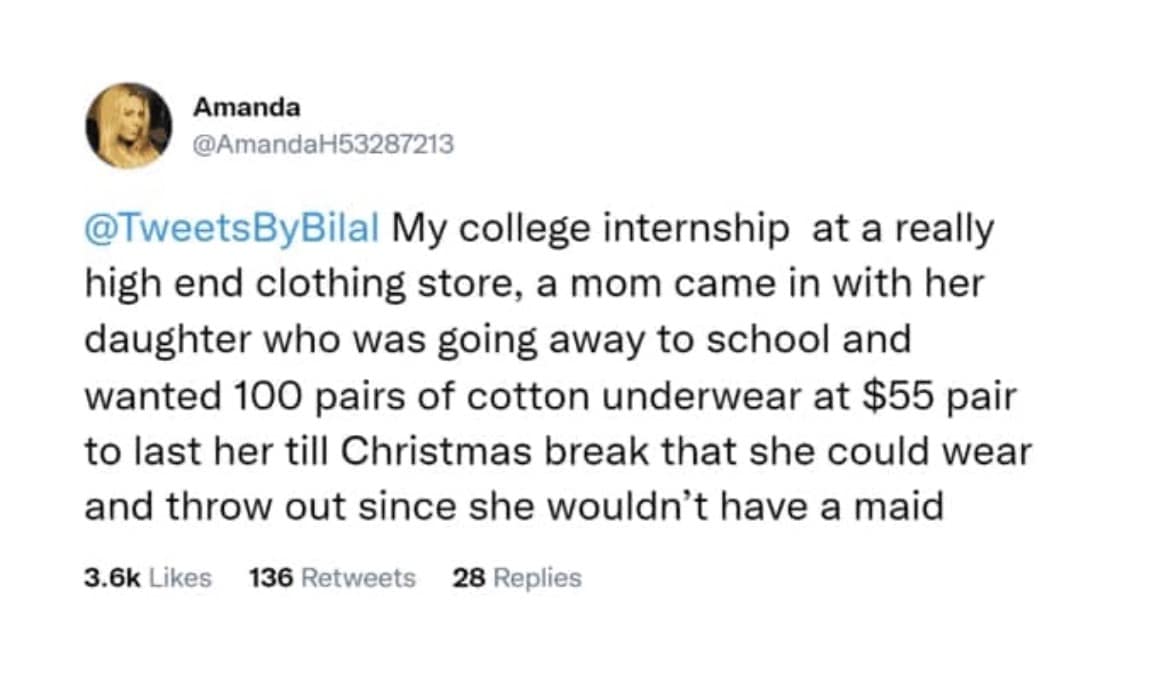Open the Retweets label
The image size is (1176, 680).
(358, 577)
